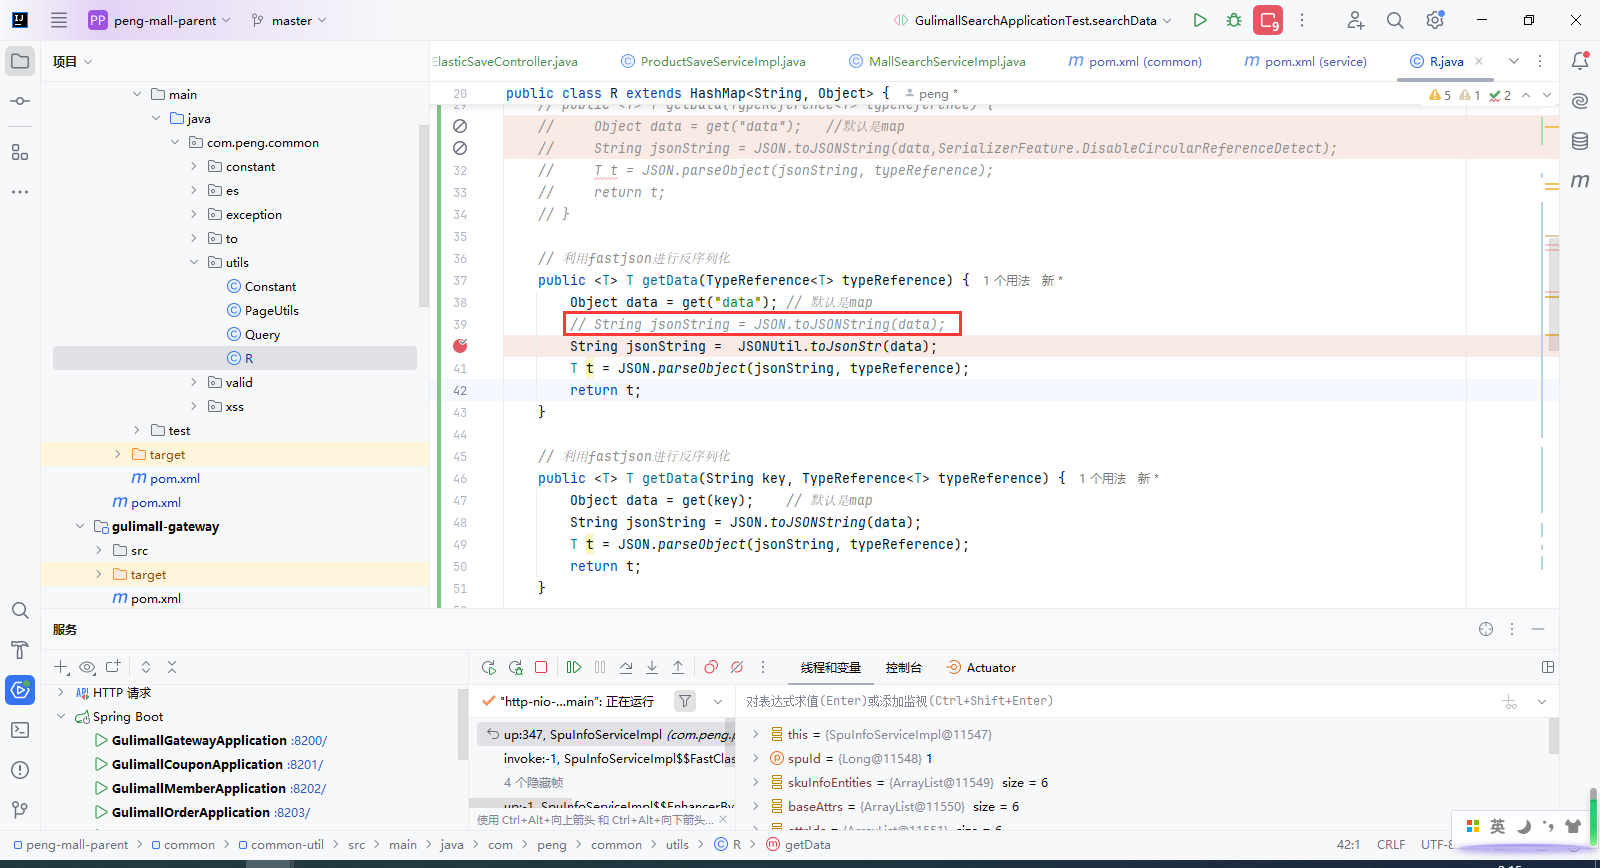
Task: Open GulimallCouponApplication port 8201 link
Action: pos(305,764)
